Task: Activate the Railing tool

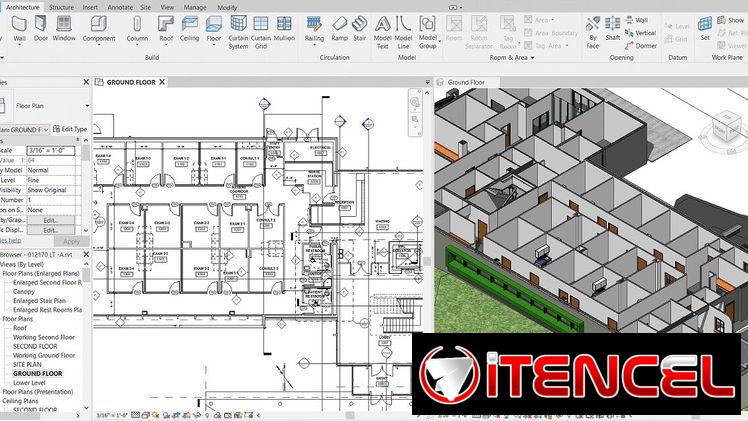Action: (x=314, y=30)
